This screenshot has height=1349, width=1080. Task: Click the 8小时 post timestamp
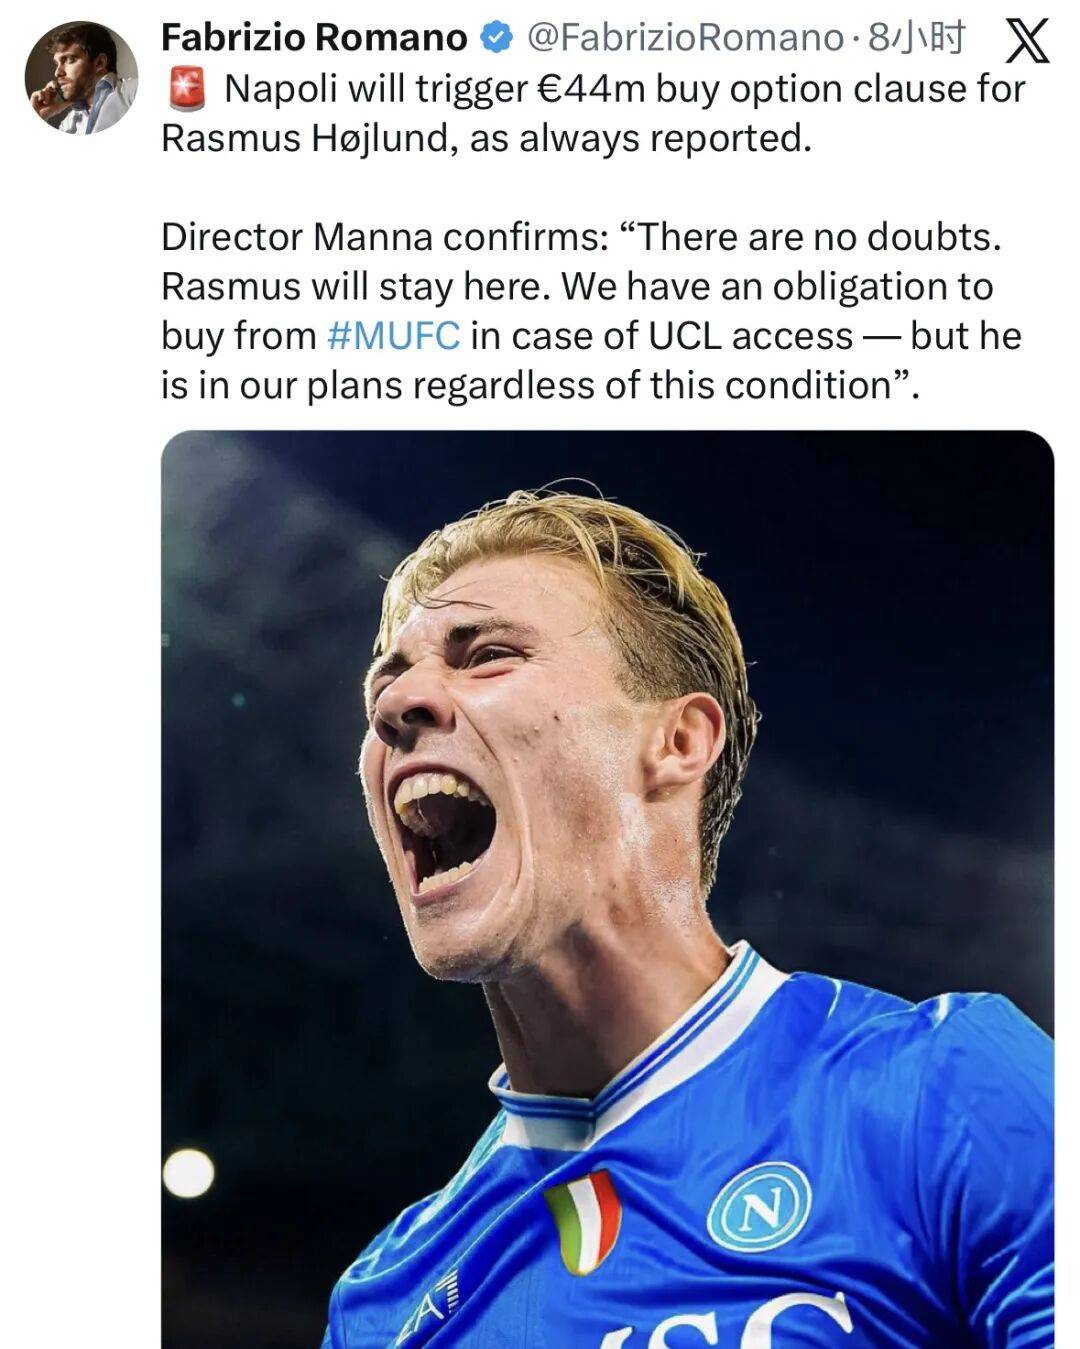(x=916, y=38)
